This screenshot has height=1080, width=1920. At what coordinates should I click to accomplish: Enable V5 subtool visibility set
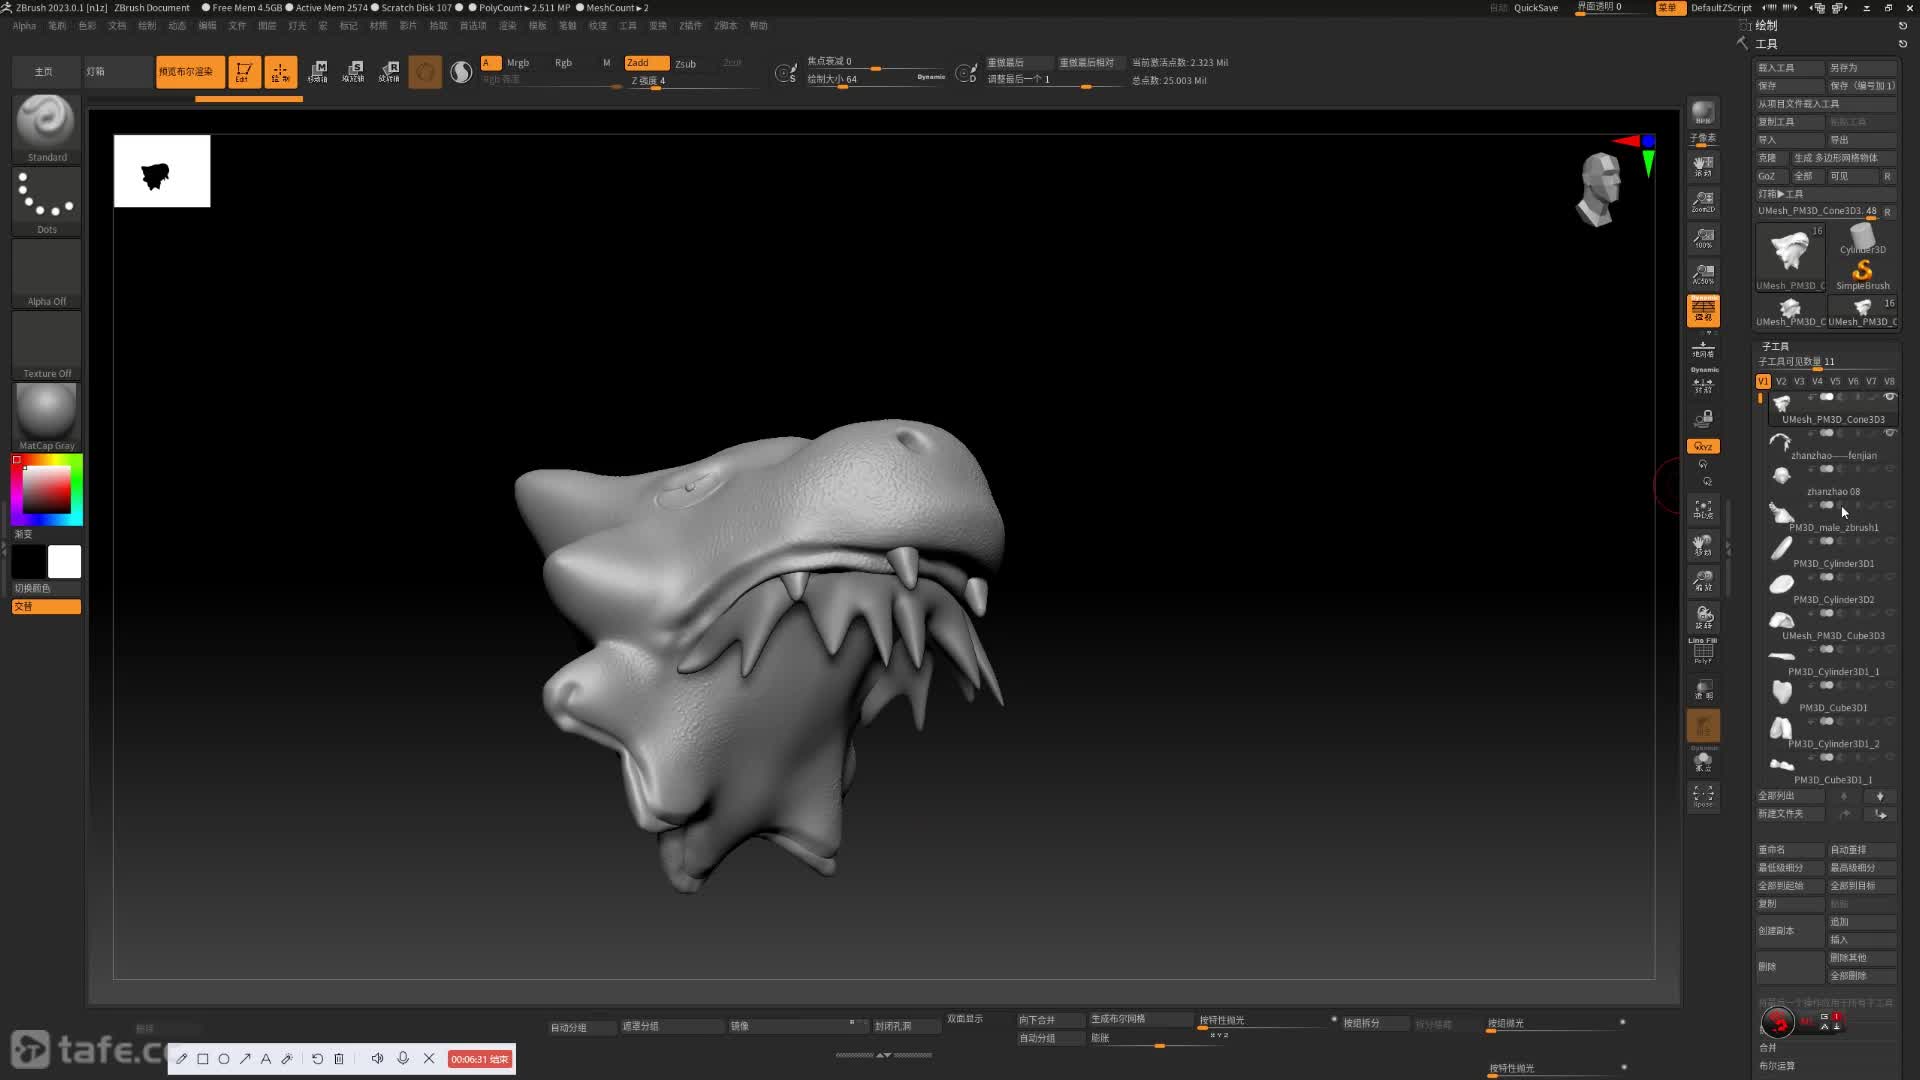coord(1835,381)
